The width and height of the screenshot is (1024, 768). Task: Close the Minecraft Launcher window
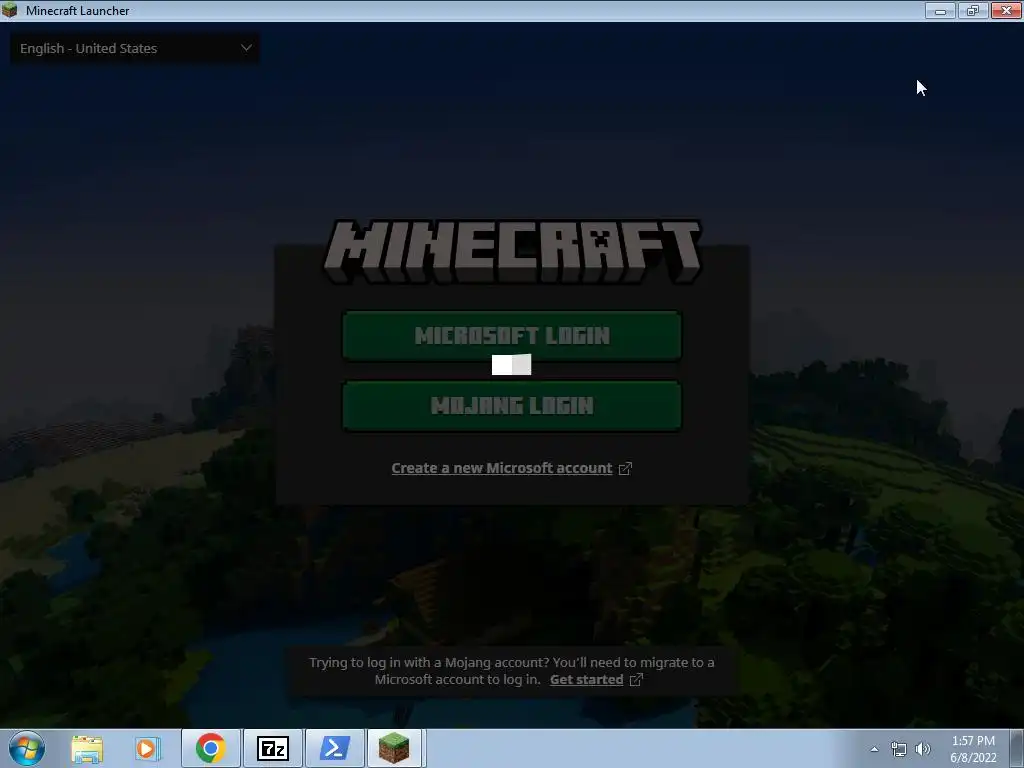tap(1006, 10)
